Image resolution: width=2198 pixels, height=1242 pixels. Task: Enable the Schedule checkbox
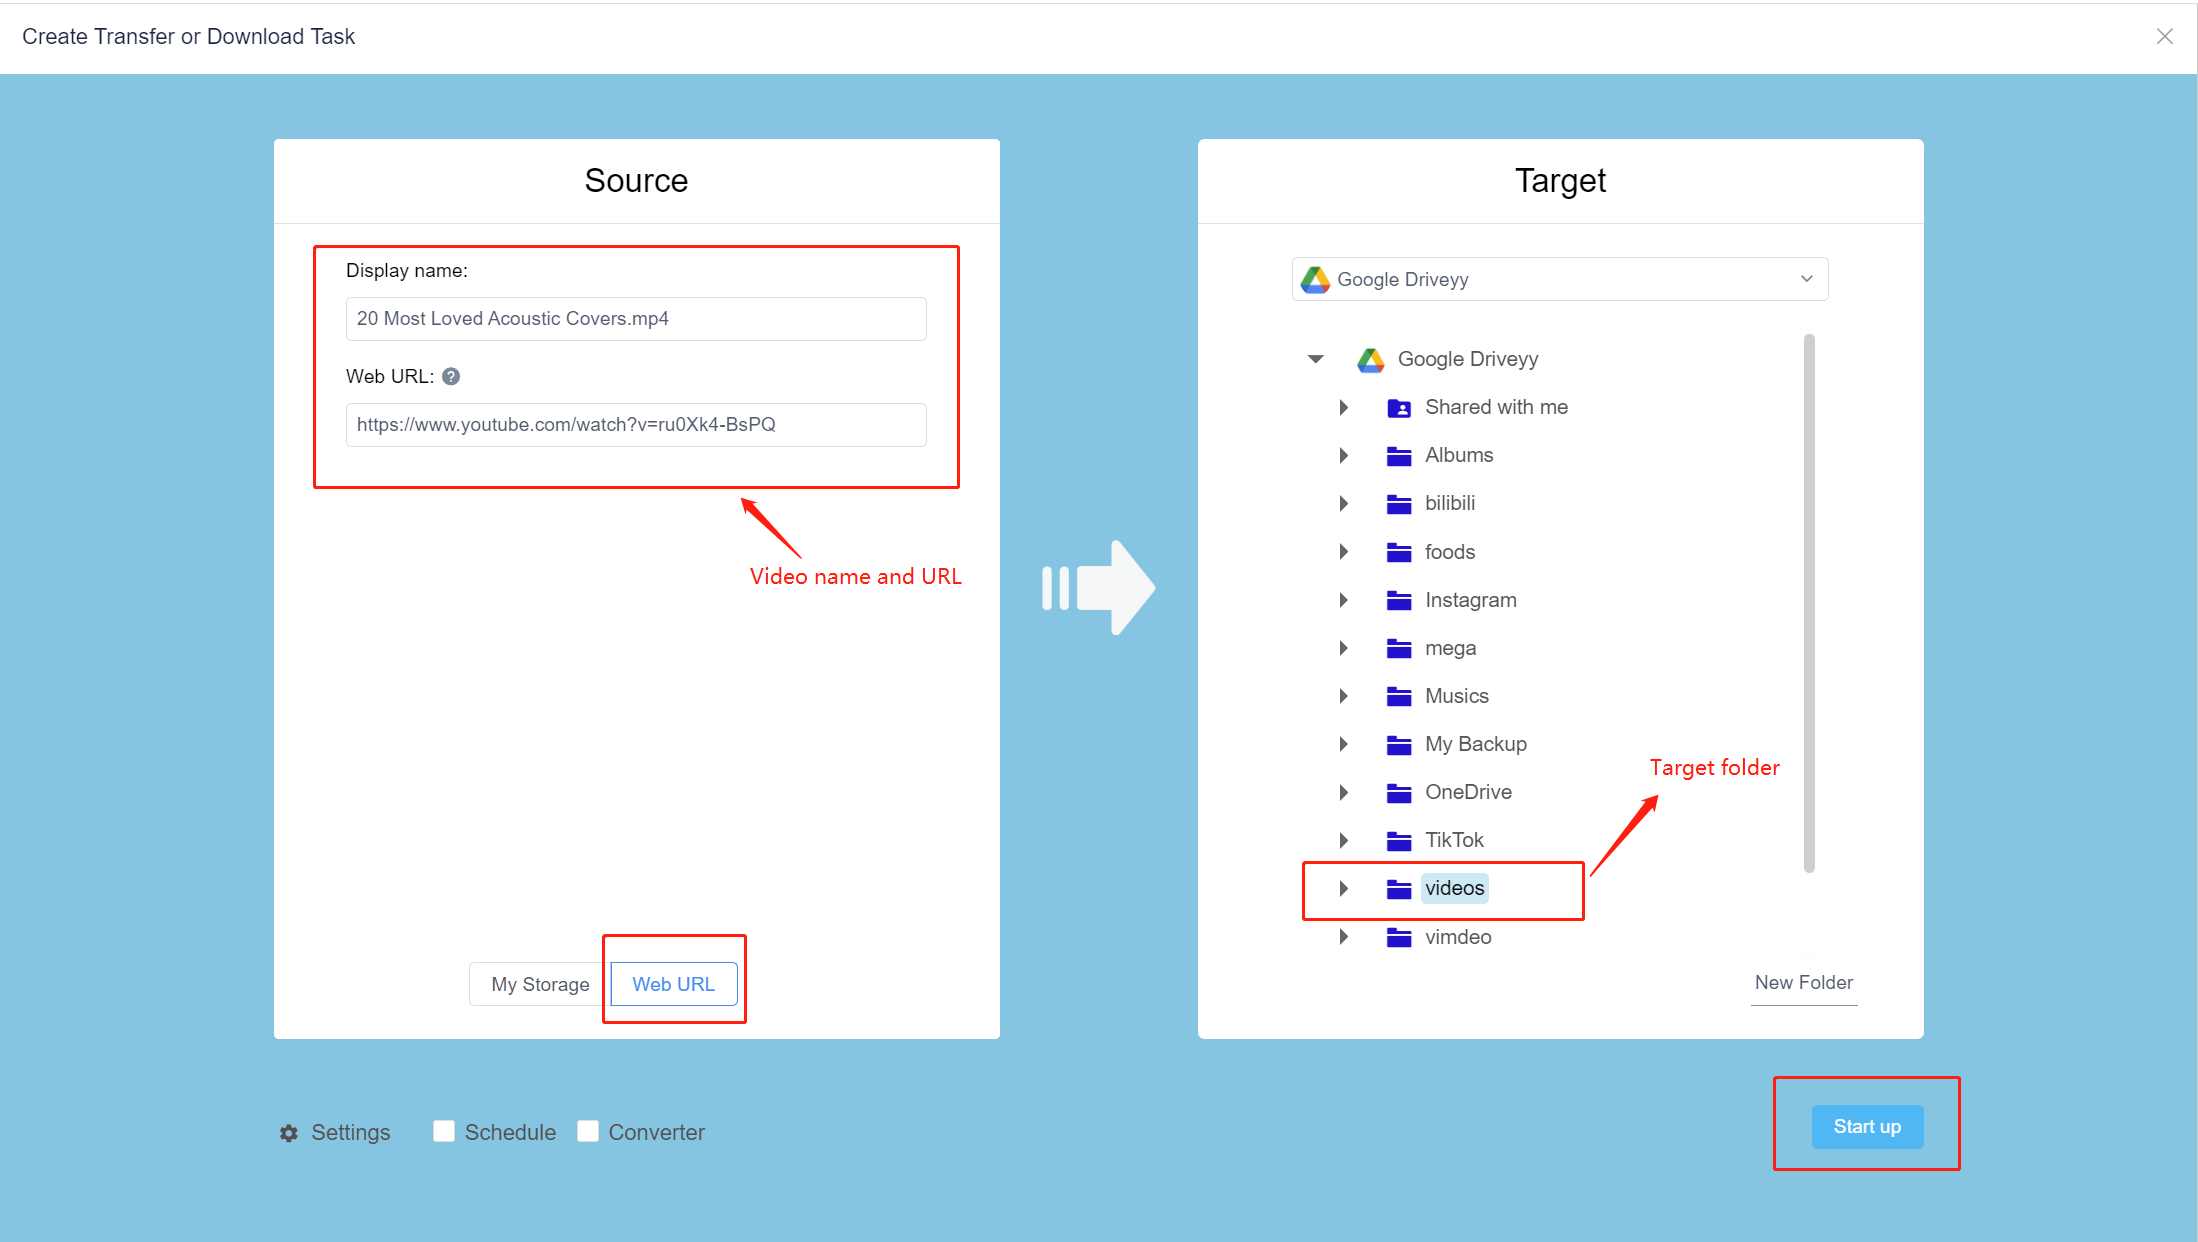point(444,1132)
